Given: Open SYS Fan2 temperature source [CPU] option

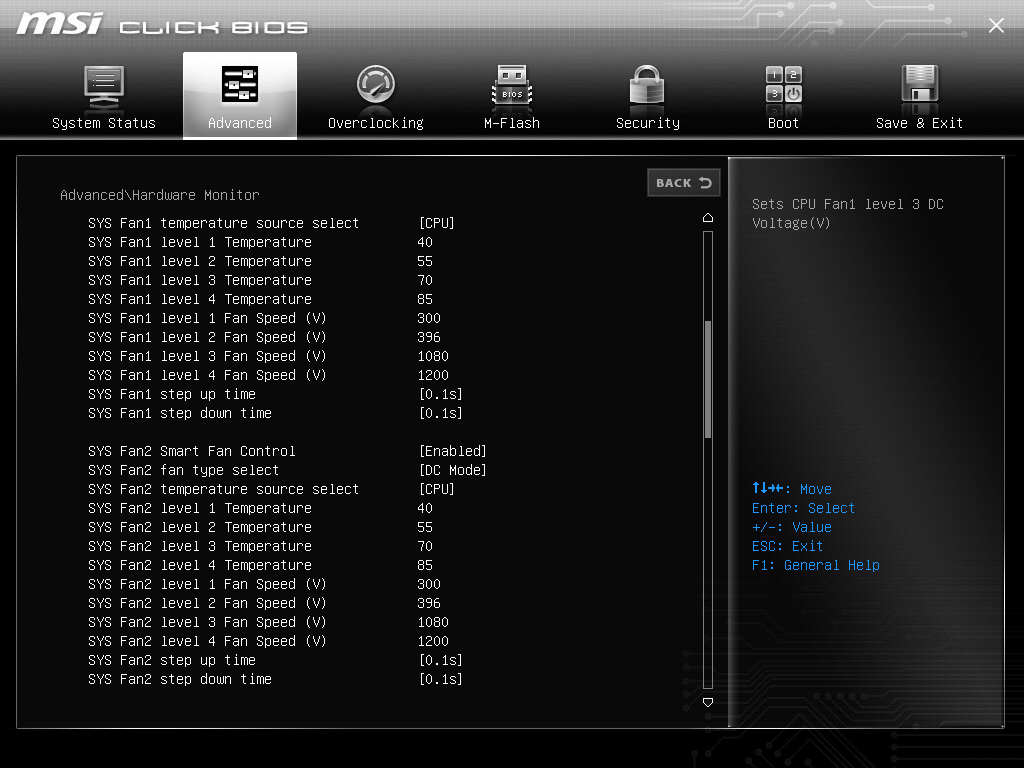Looking at the screenshot, I should point(436,489).
